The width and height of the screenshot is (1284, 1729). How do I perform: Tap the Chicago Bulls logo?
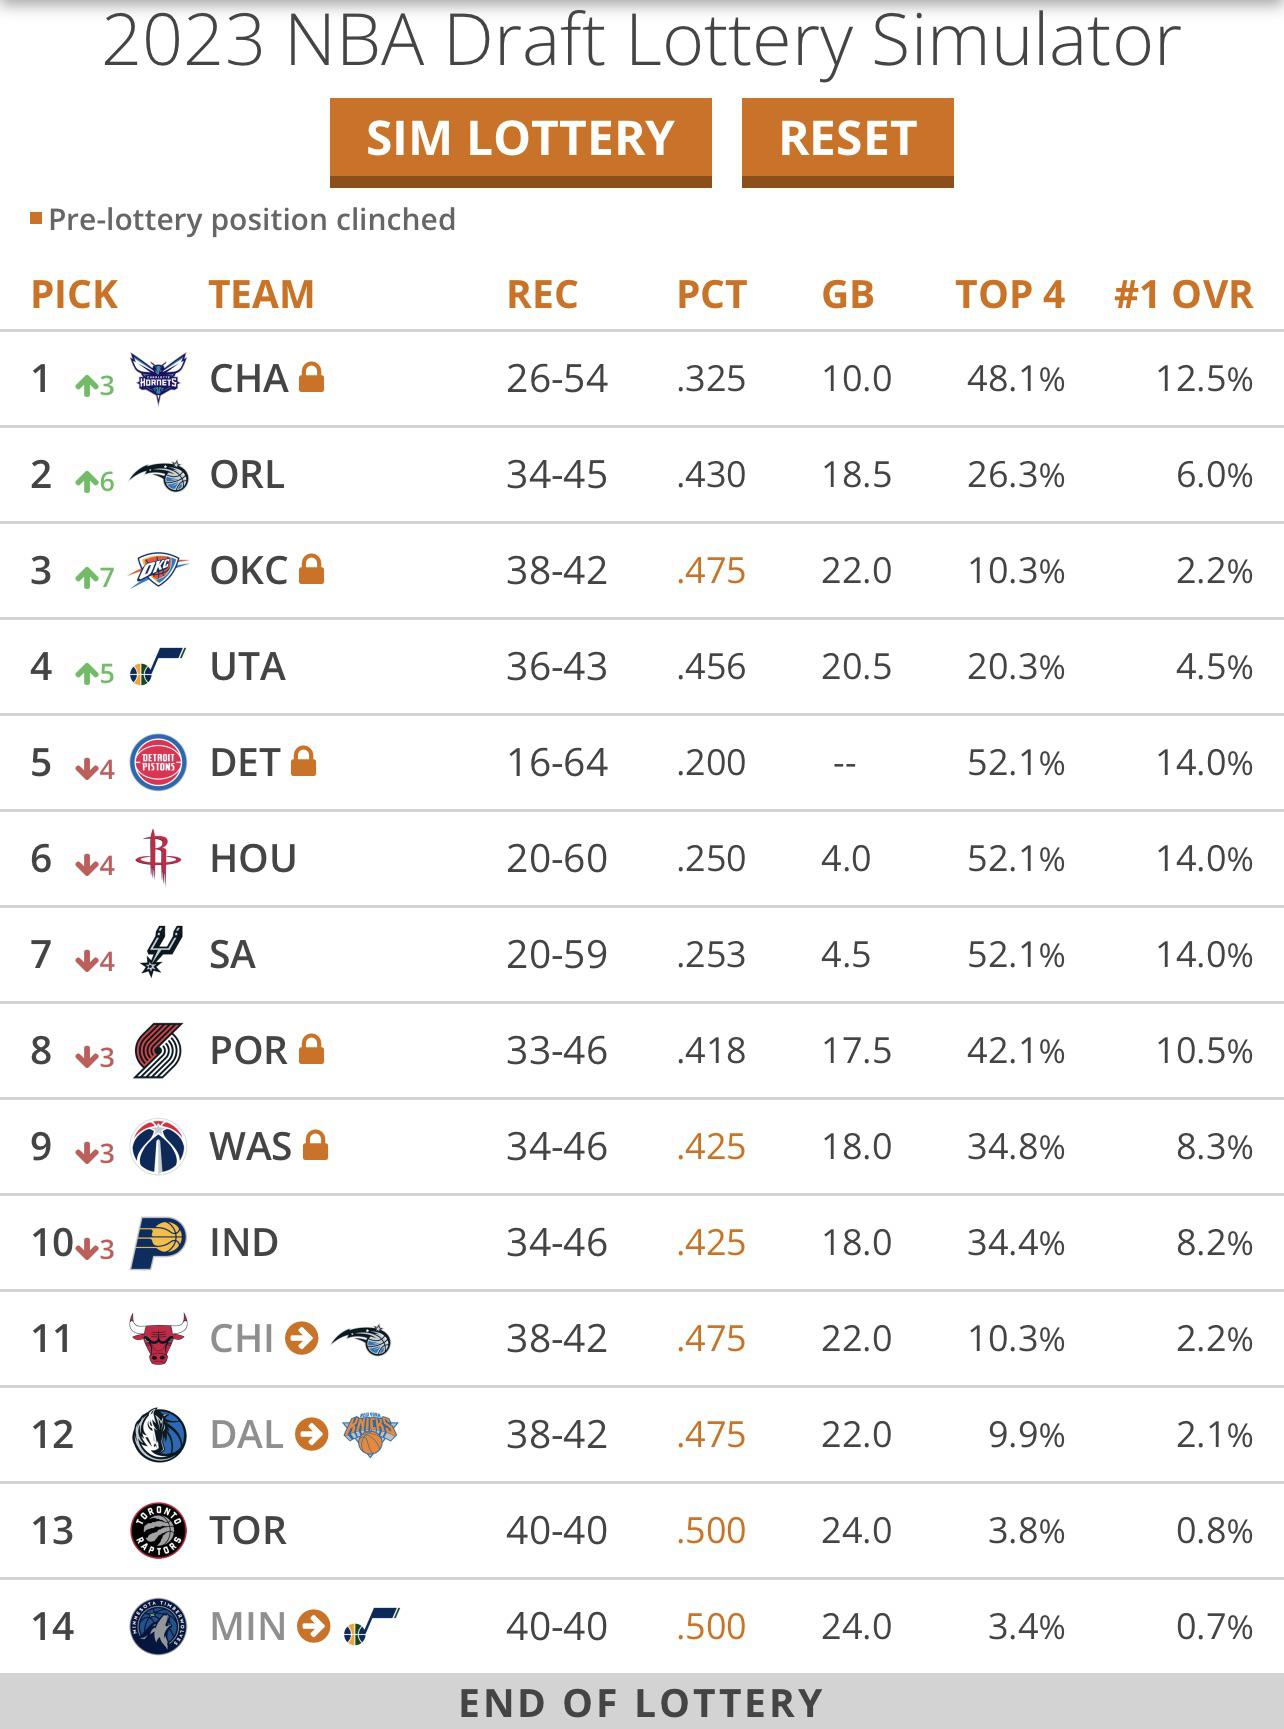coord(158,1338)
